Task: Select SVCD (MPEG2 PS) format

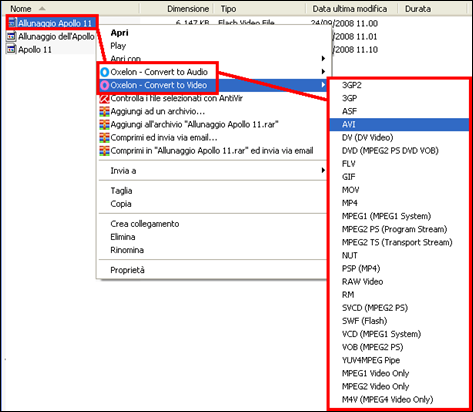Action: pyautogui.click(x=375, y=308)
